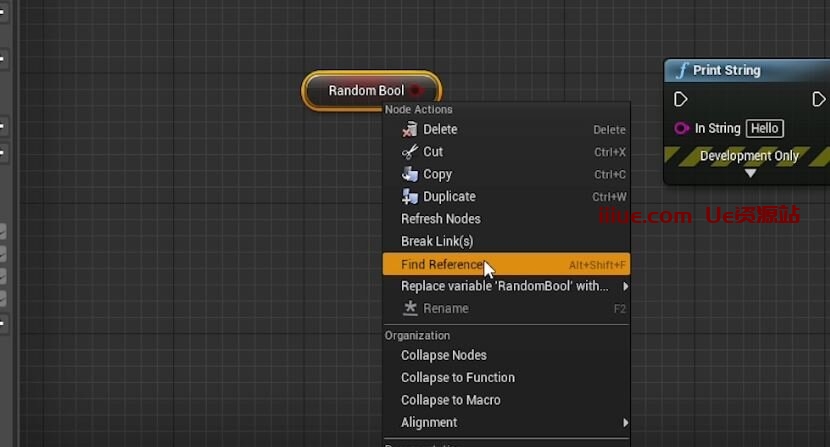Click the Print String function icon
830x447 pixels.
[682, 70]
